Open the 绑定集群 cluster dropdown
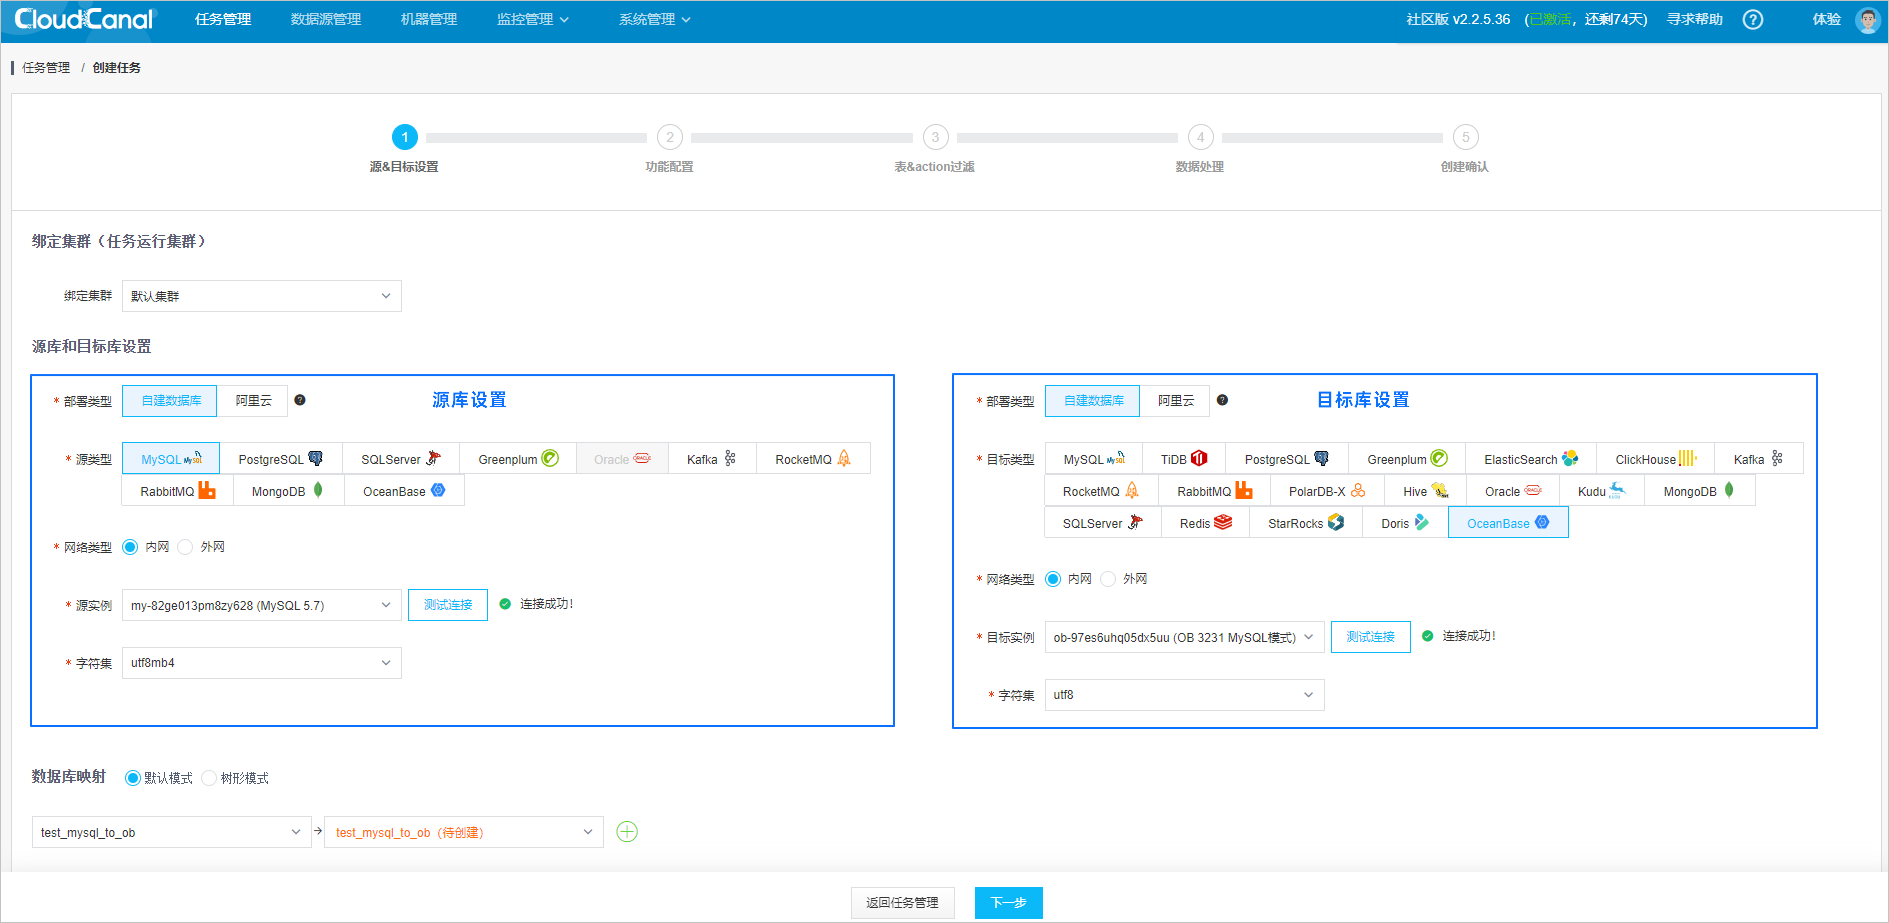1889x923 pixels. tap(261, 295)
